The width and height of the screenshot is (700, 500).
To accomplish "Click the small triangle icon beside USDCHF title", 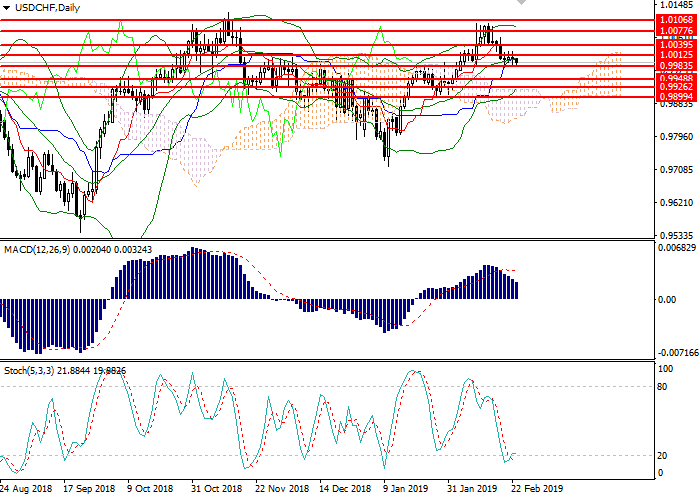I will coord(7,8).
